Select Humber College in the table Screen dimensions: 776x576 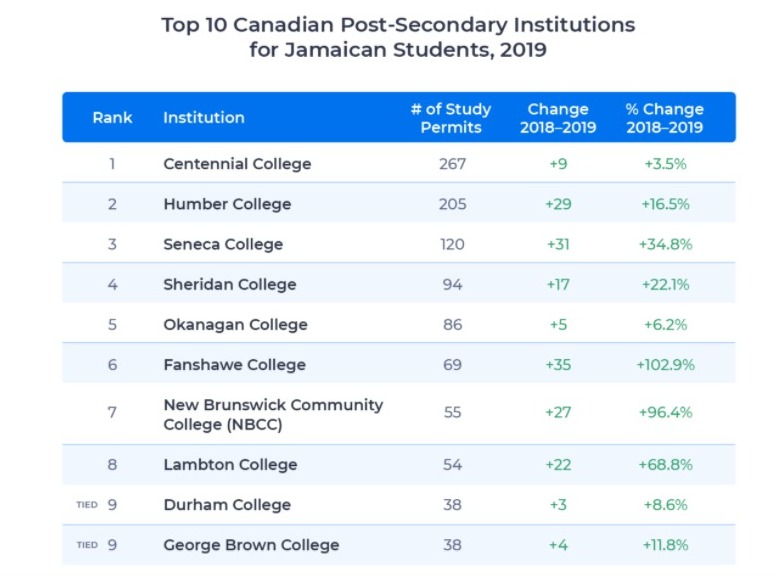[x=227, y=204]
